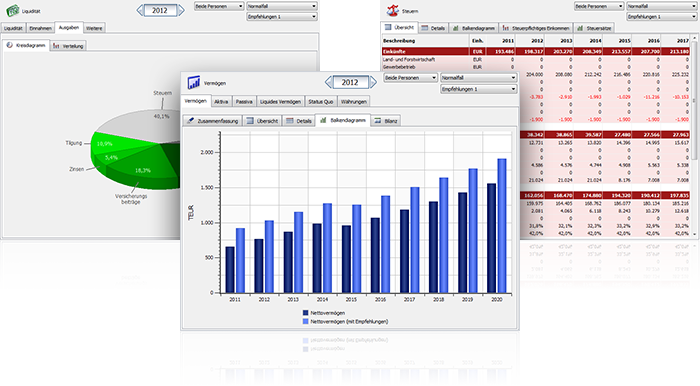700x386 pixels.
Task: Click the red Steuern scales icon
Action: (x=393, y=10)
